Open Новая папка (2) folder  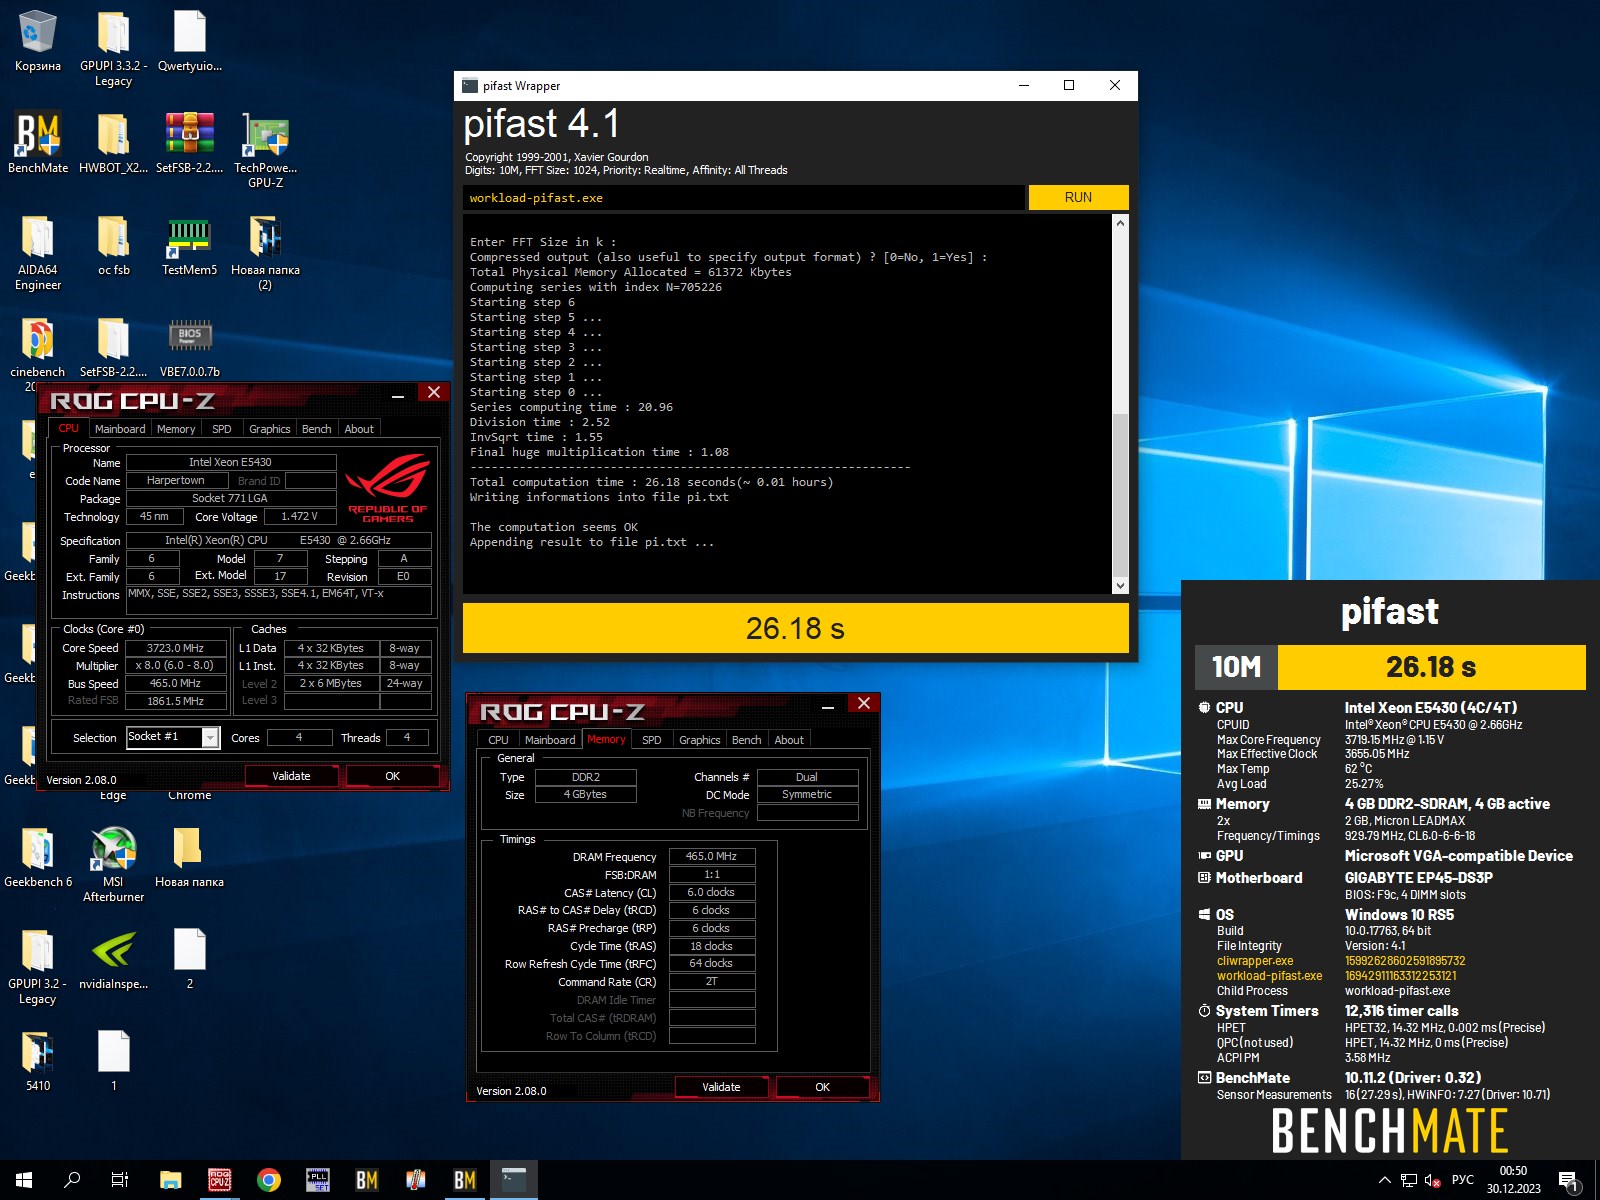pos(265,252)
